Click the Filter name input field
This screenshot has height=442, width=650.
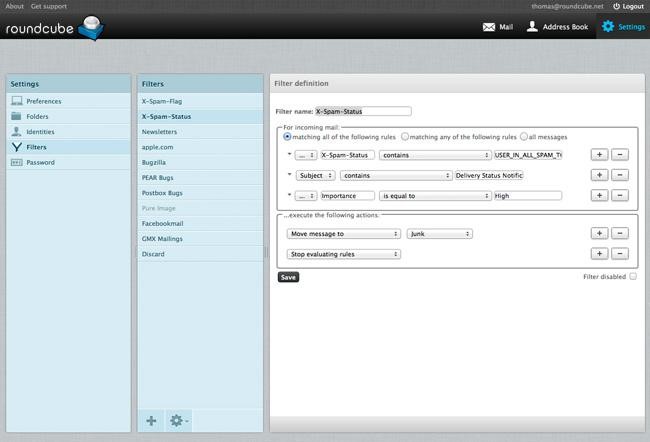362,111
